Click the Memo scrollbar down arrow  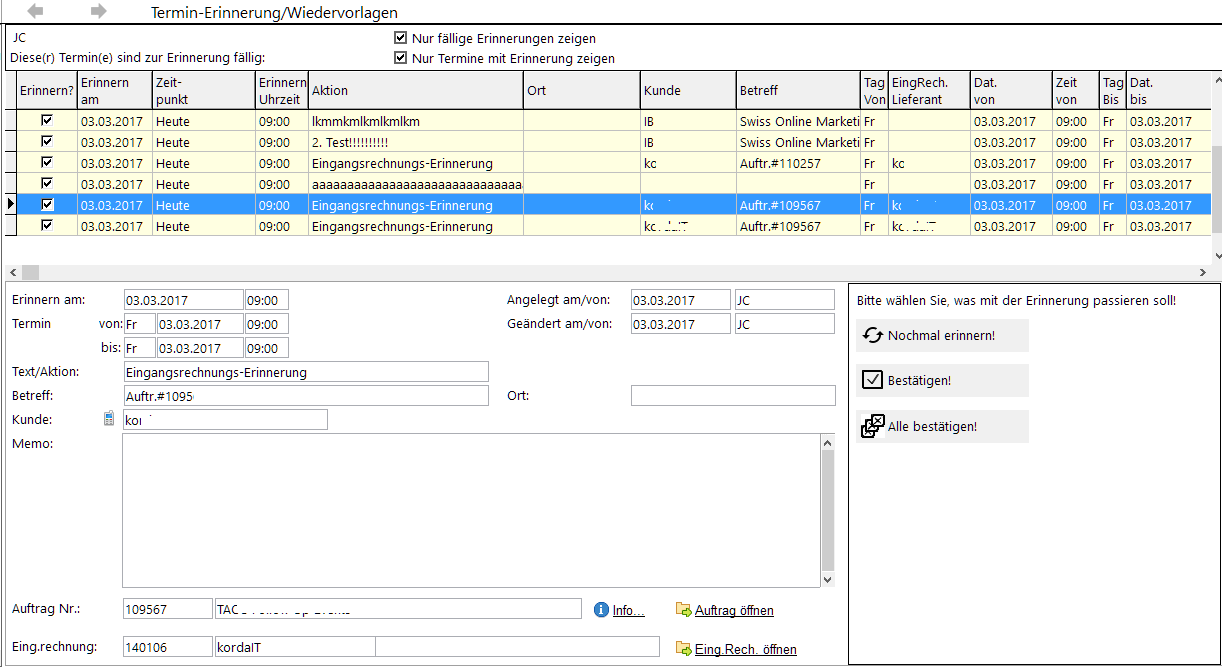pos(827,579)
